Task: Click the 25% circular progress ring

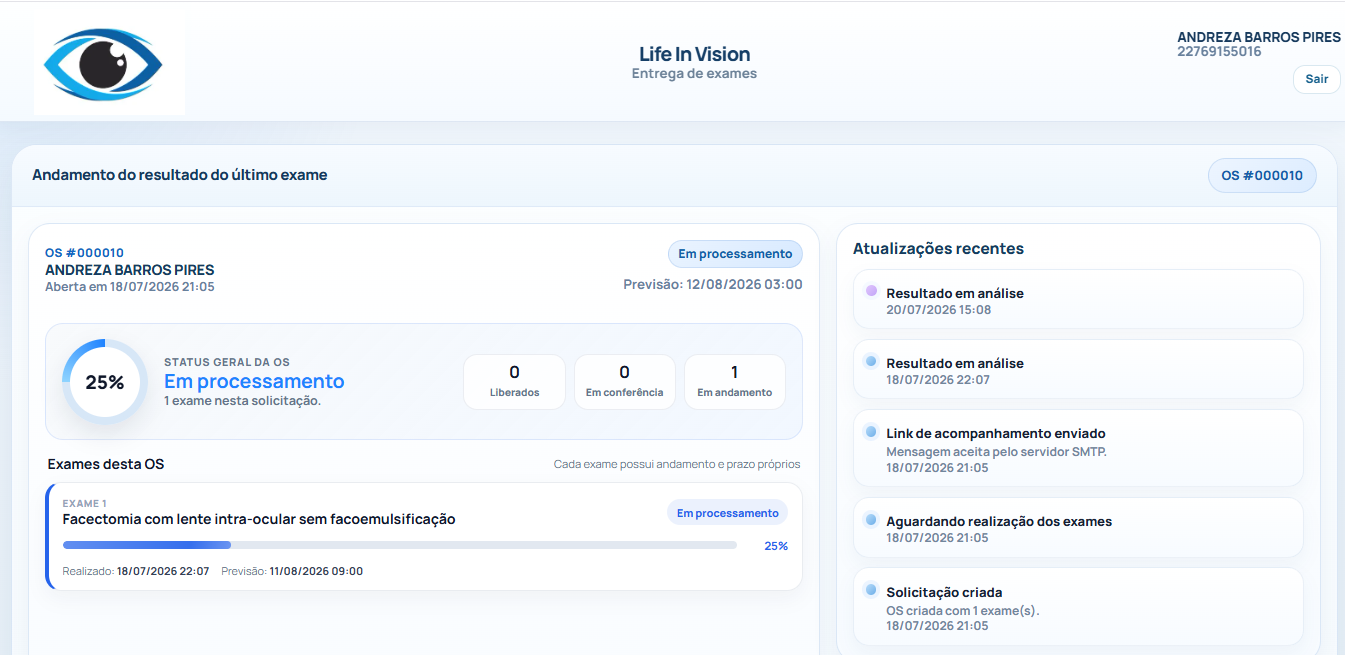Action: coord(104,381)
